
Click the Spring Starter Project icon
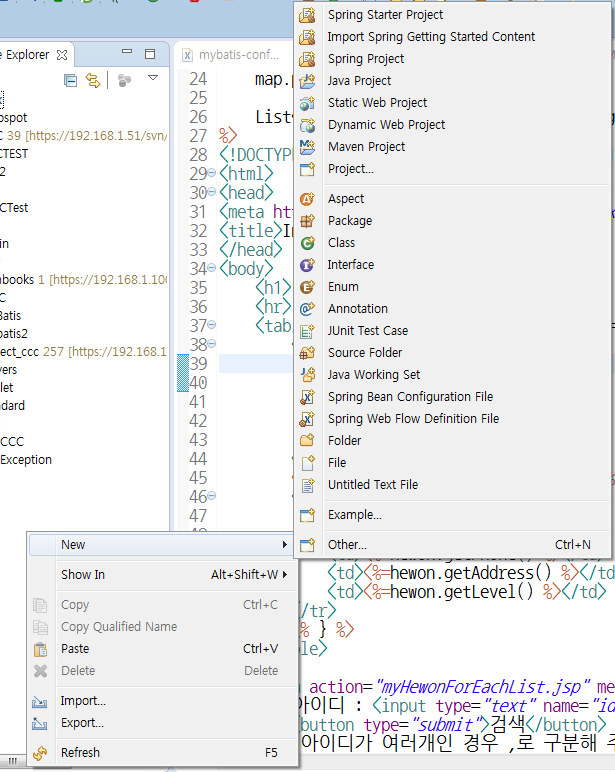(x=307, y=15)
